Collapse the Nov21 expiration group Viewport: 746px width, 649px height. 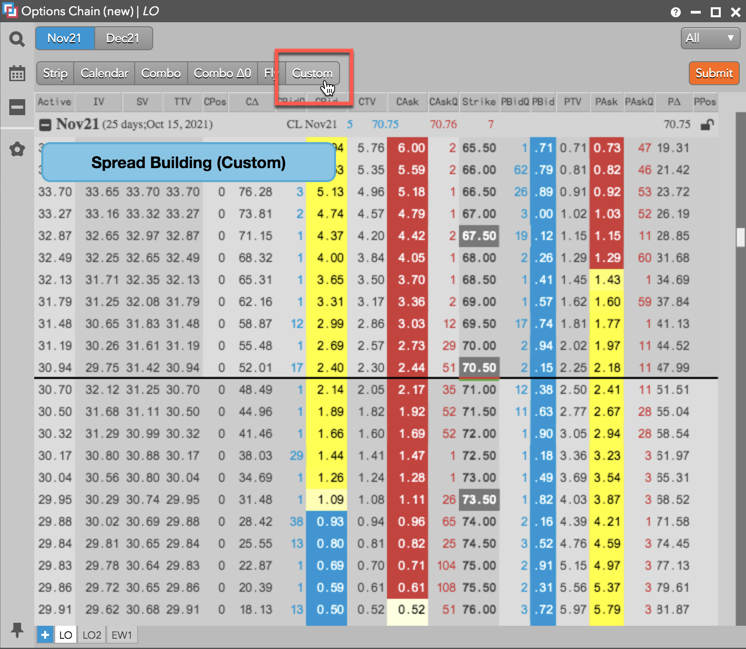click(45, 125)
